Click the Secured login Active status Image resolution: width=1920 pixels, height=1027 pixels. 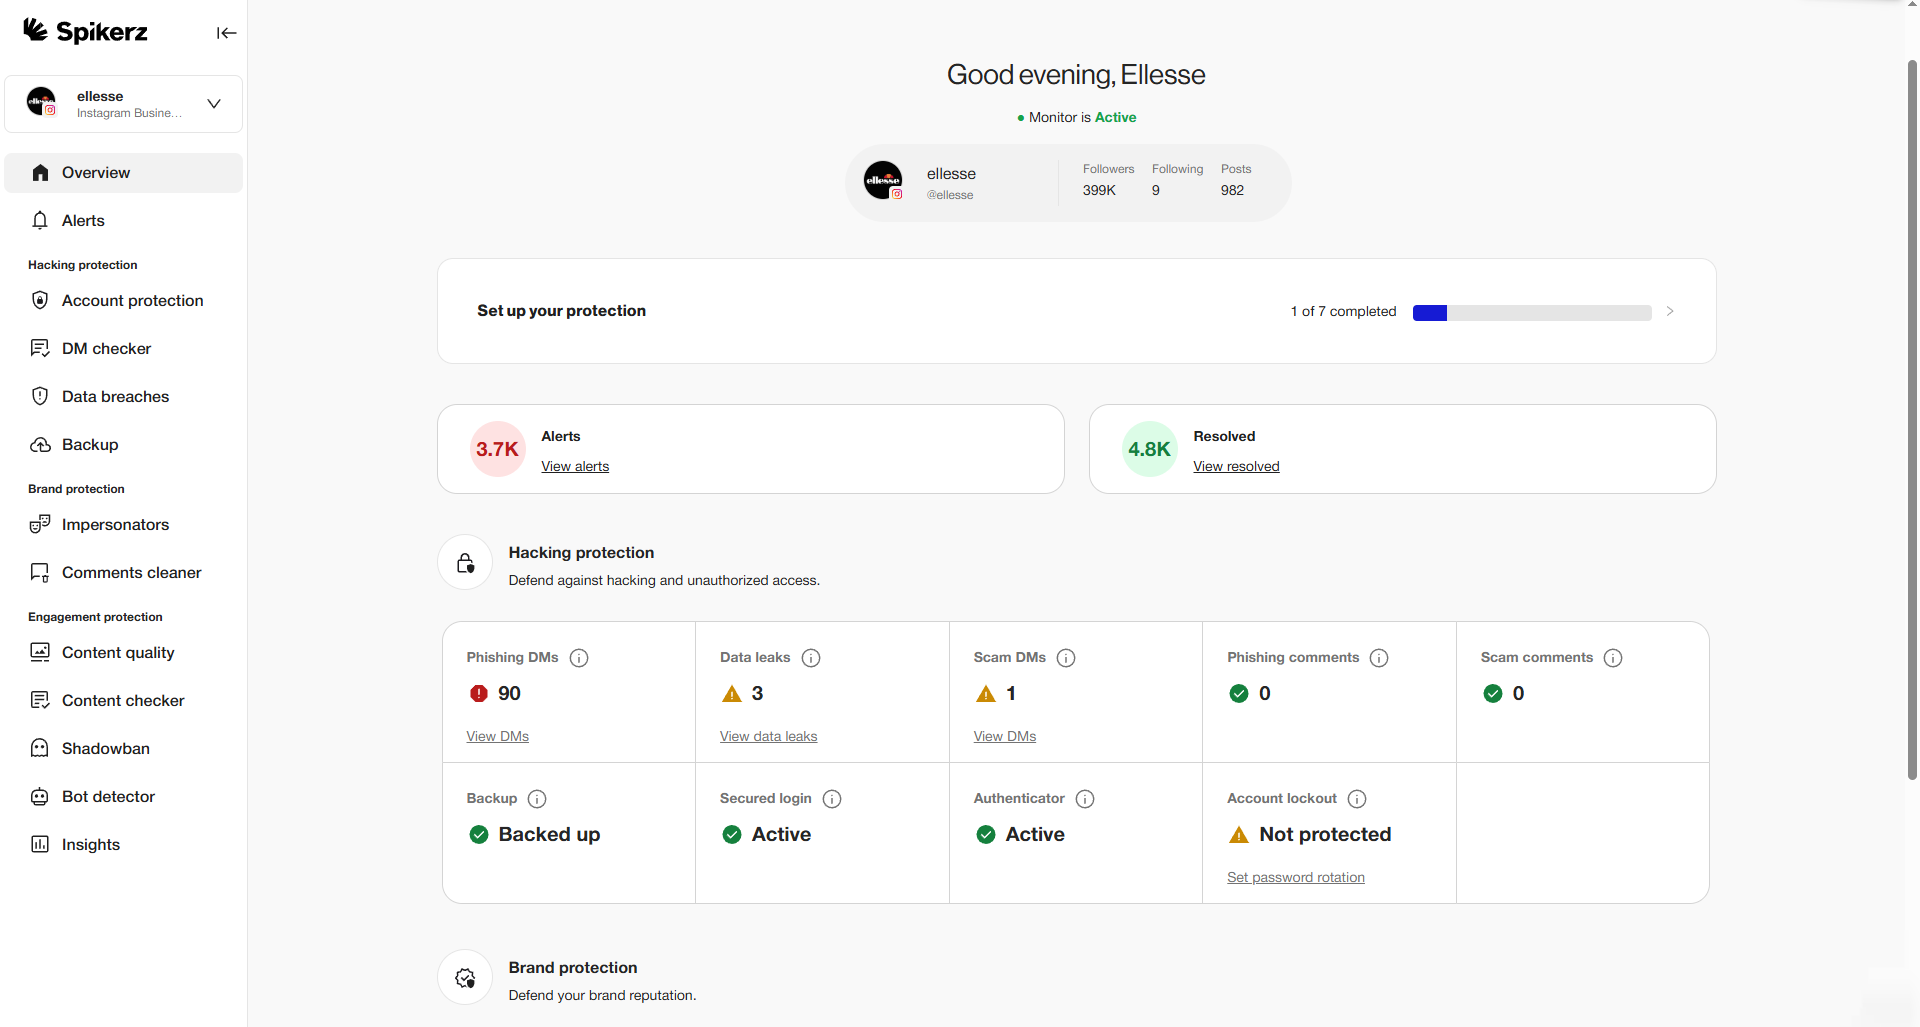tap(781, 835)
